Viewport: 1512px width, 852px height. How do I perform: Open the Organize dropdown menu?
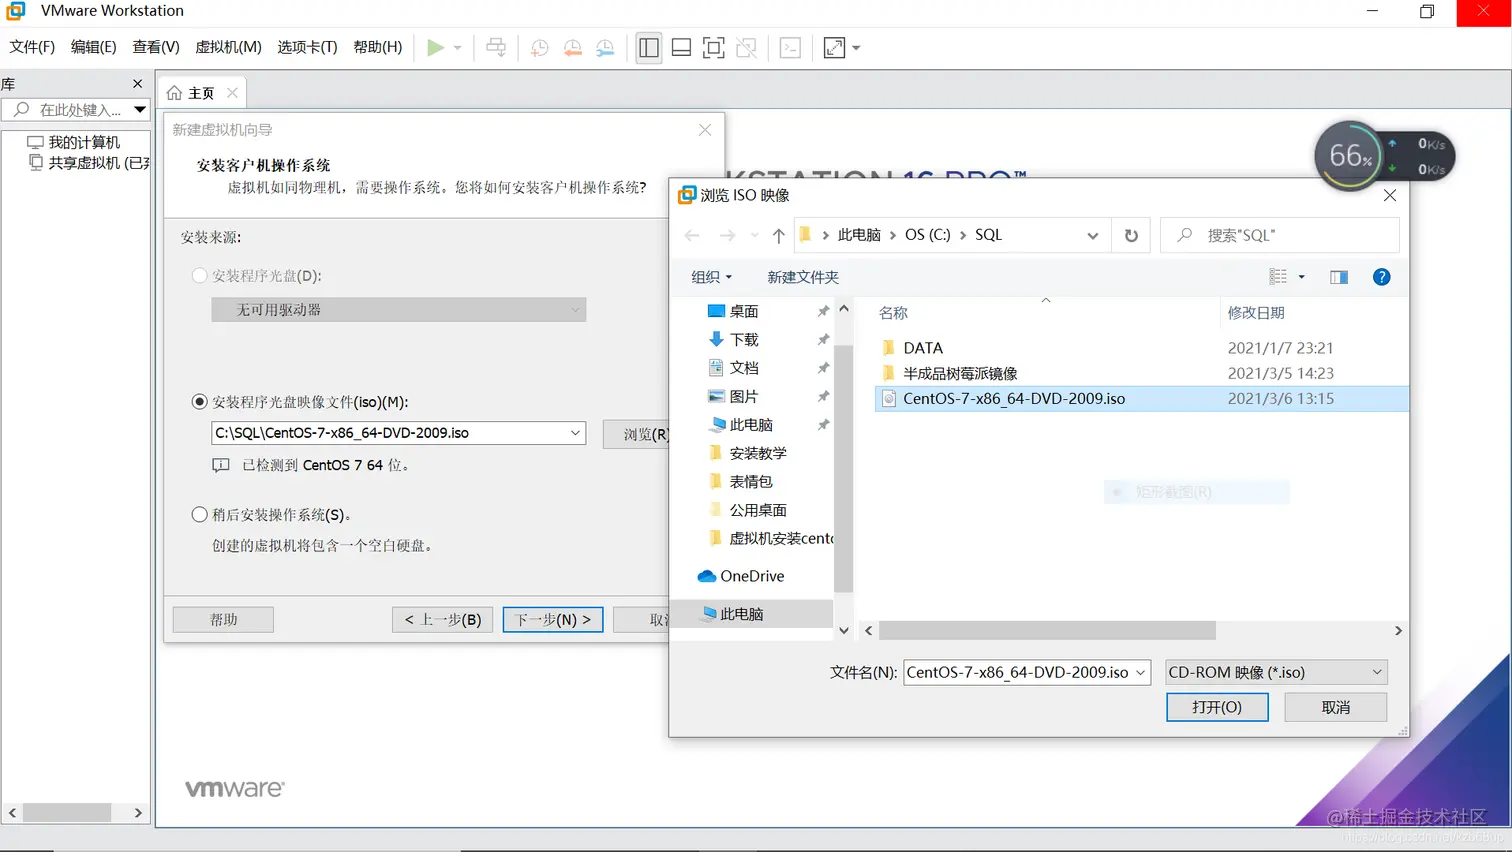711,277
